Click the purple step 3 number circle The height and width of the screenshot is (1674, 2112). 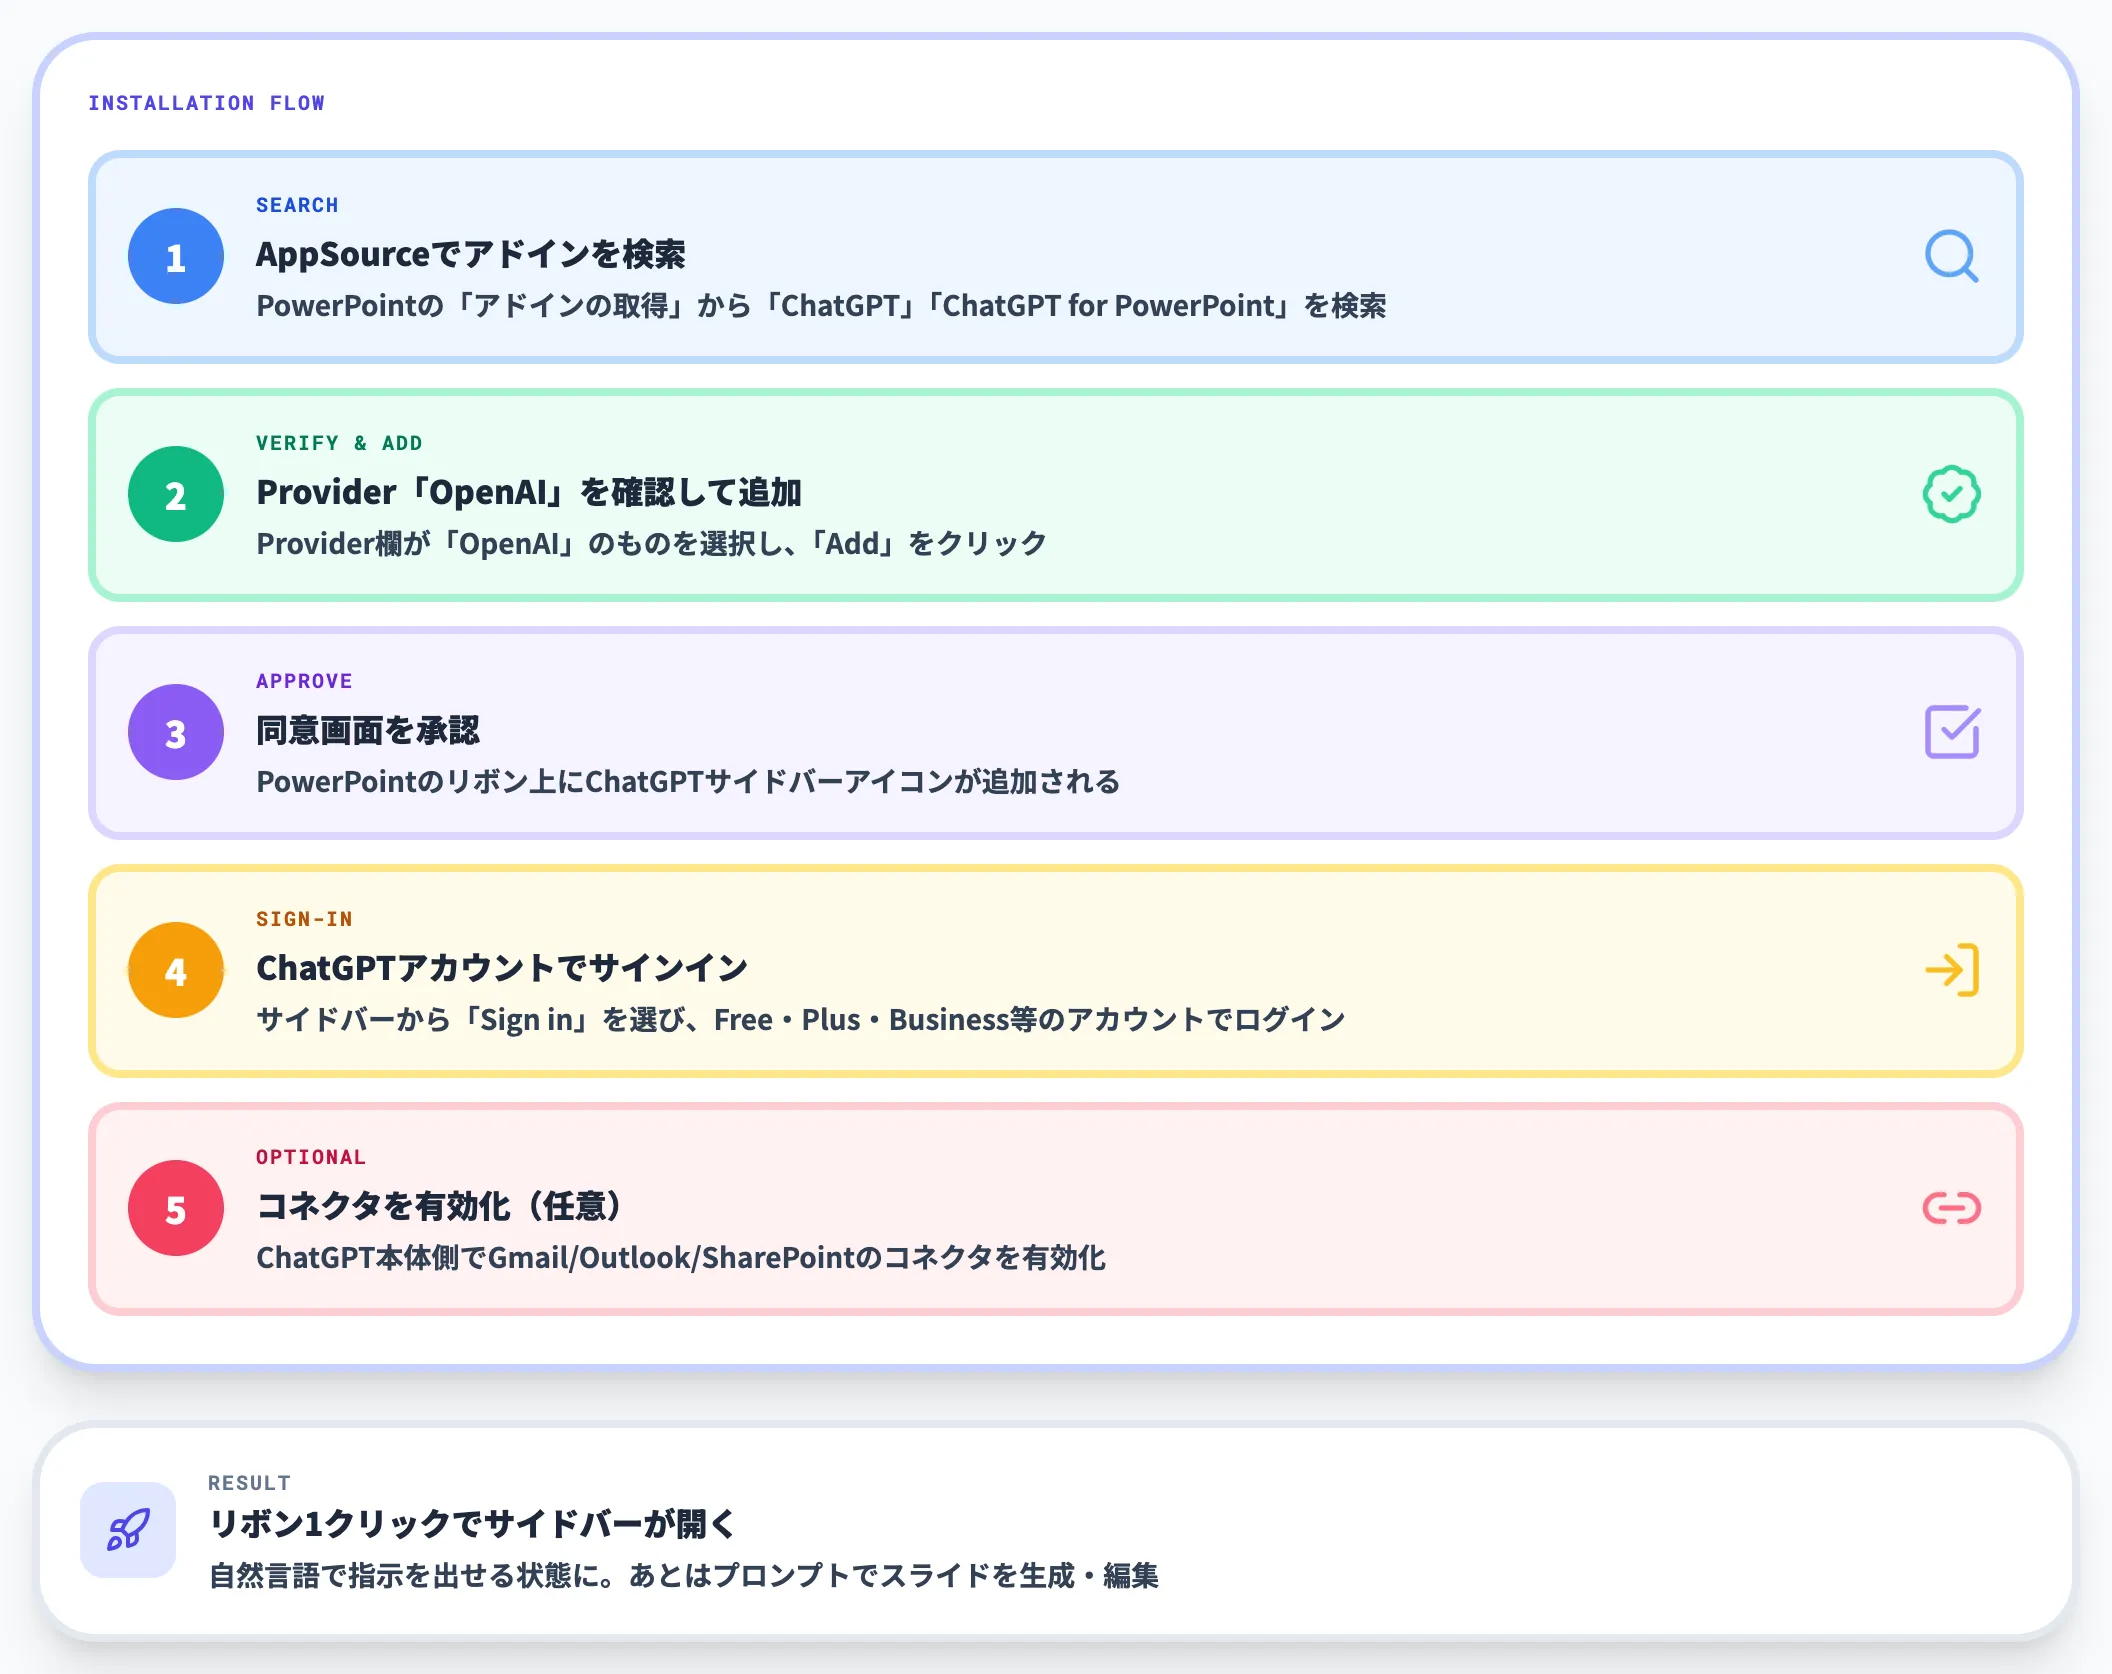[x=176, y=732]
